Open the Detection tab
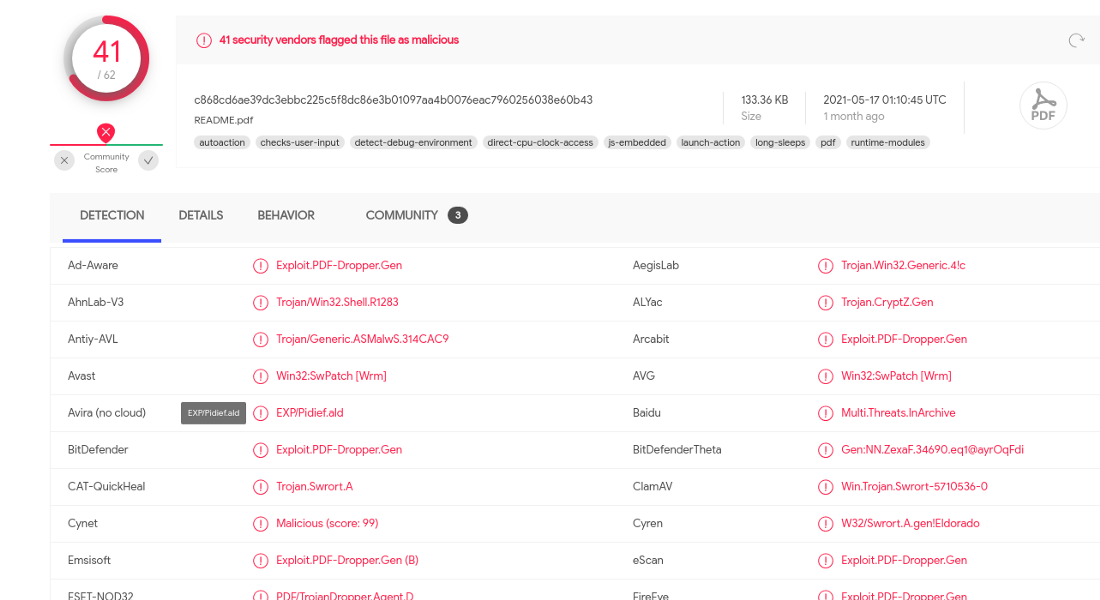1100x600 pixels. click(112, 215)
